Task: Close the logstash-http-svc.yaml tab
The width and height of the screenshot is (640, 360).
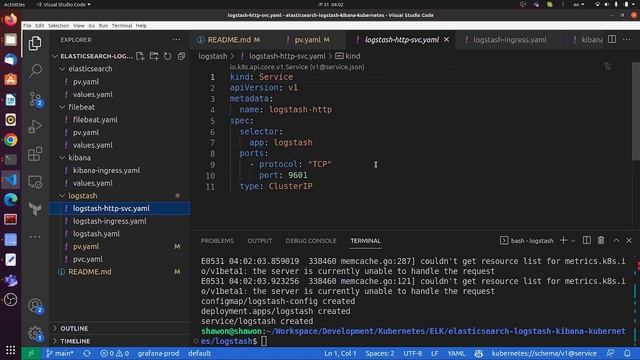Action: point(447,40)
